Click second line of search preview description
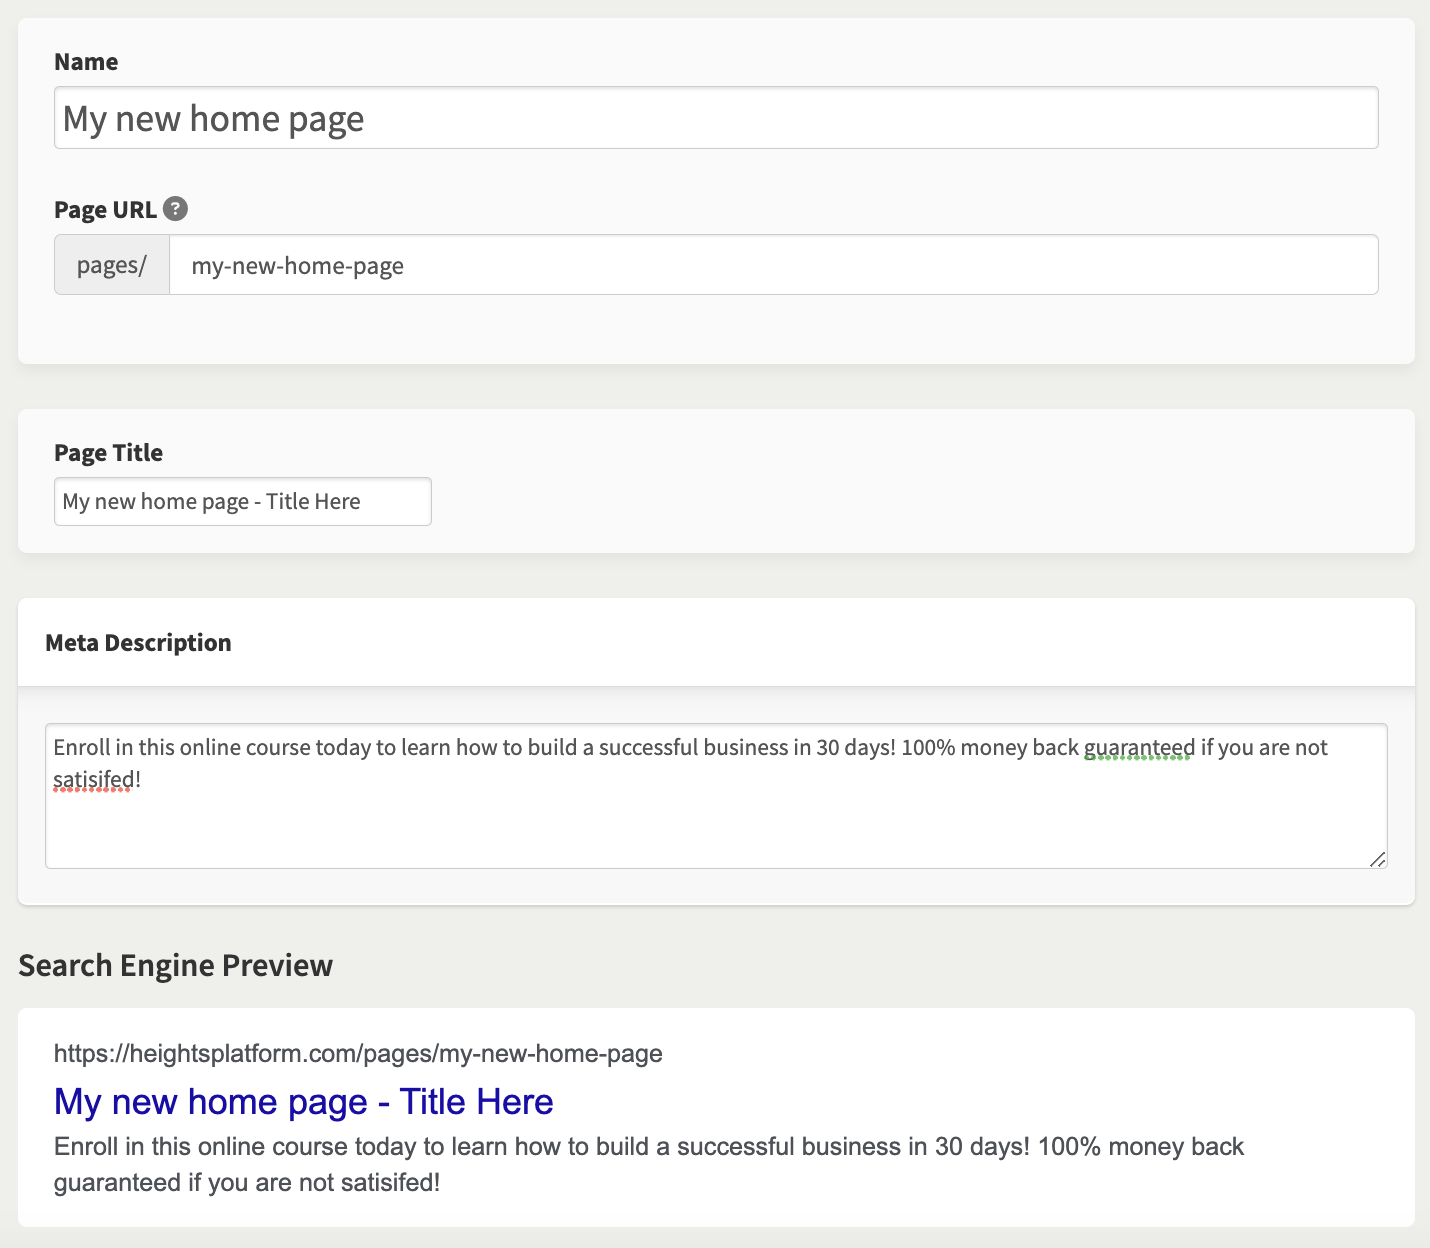Image resolution: width=1430 pixels, height=1248 pixels. (246, 1182)
